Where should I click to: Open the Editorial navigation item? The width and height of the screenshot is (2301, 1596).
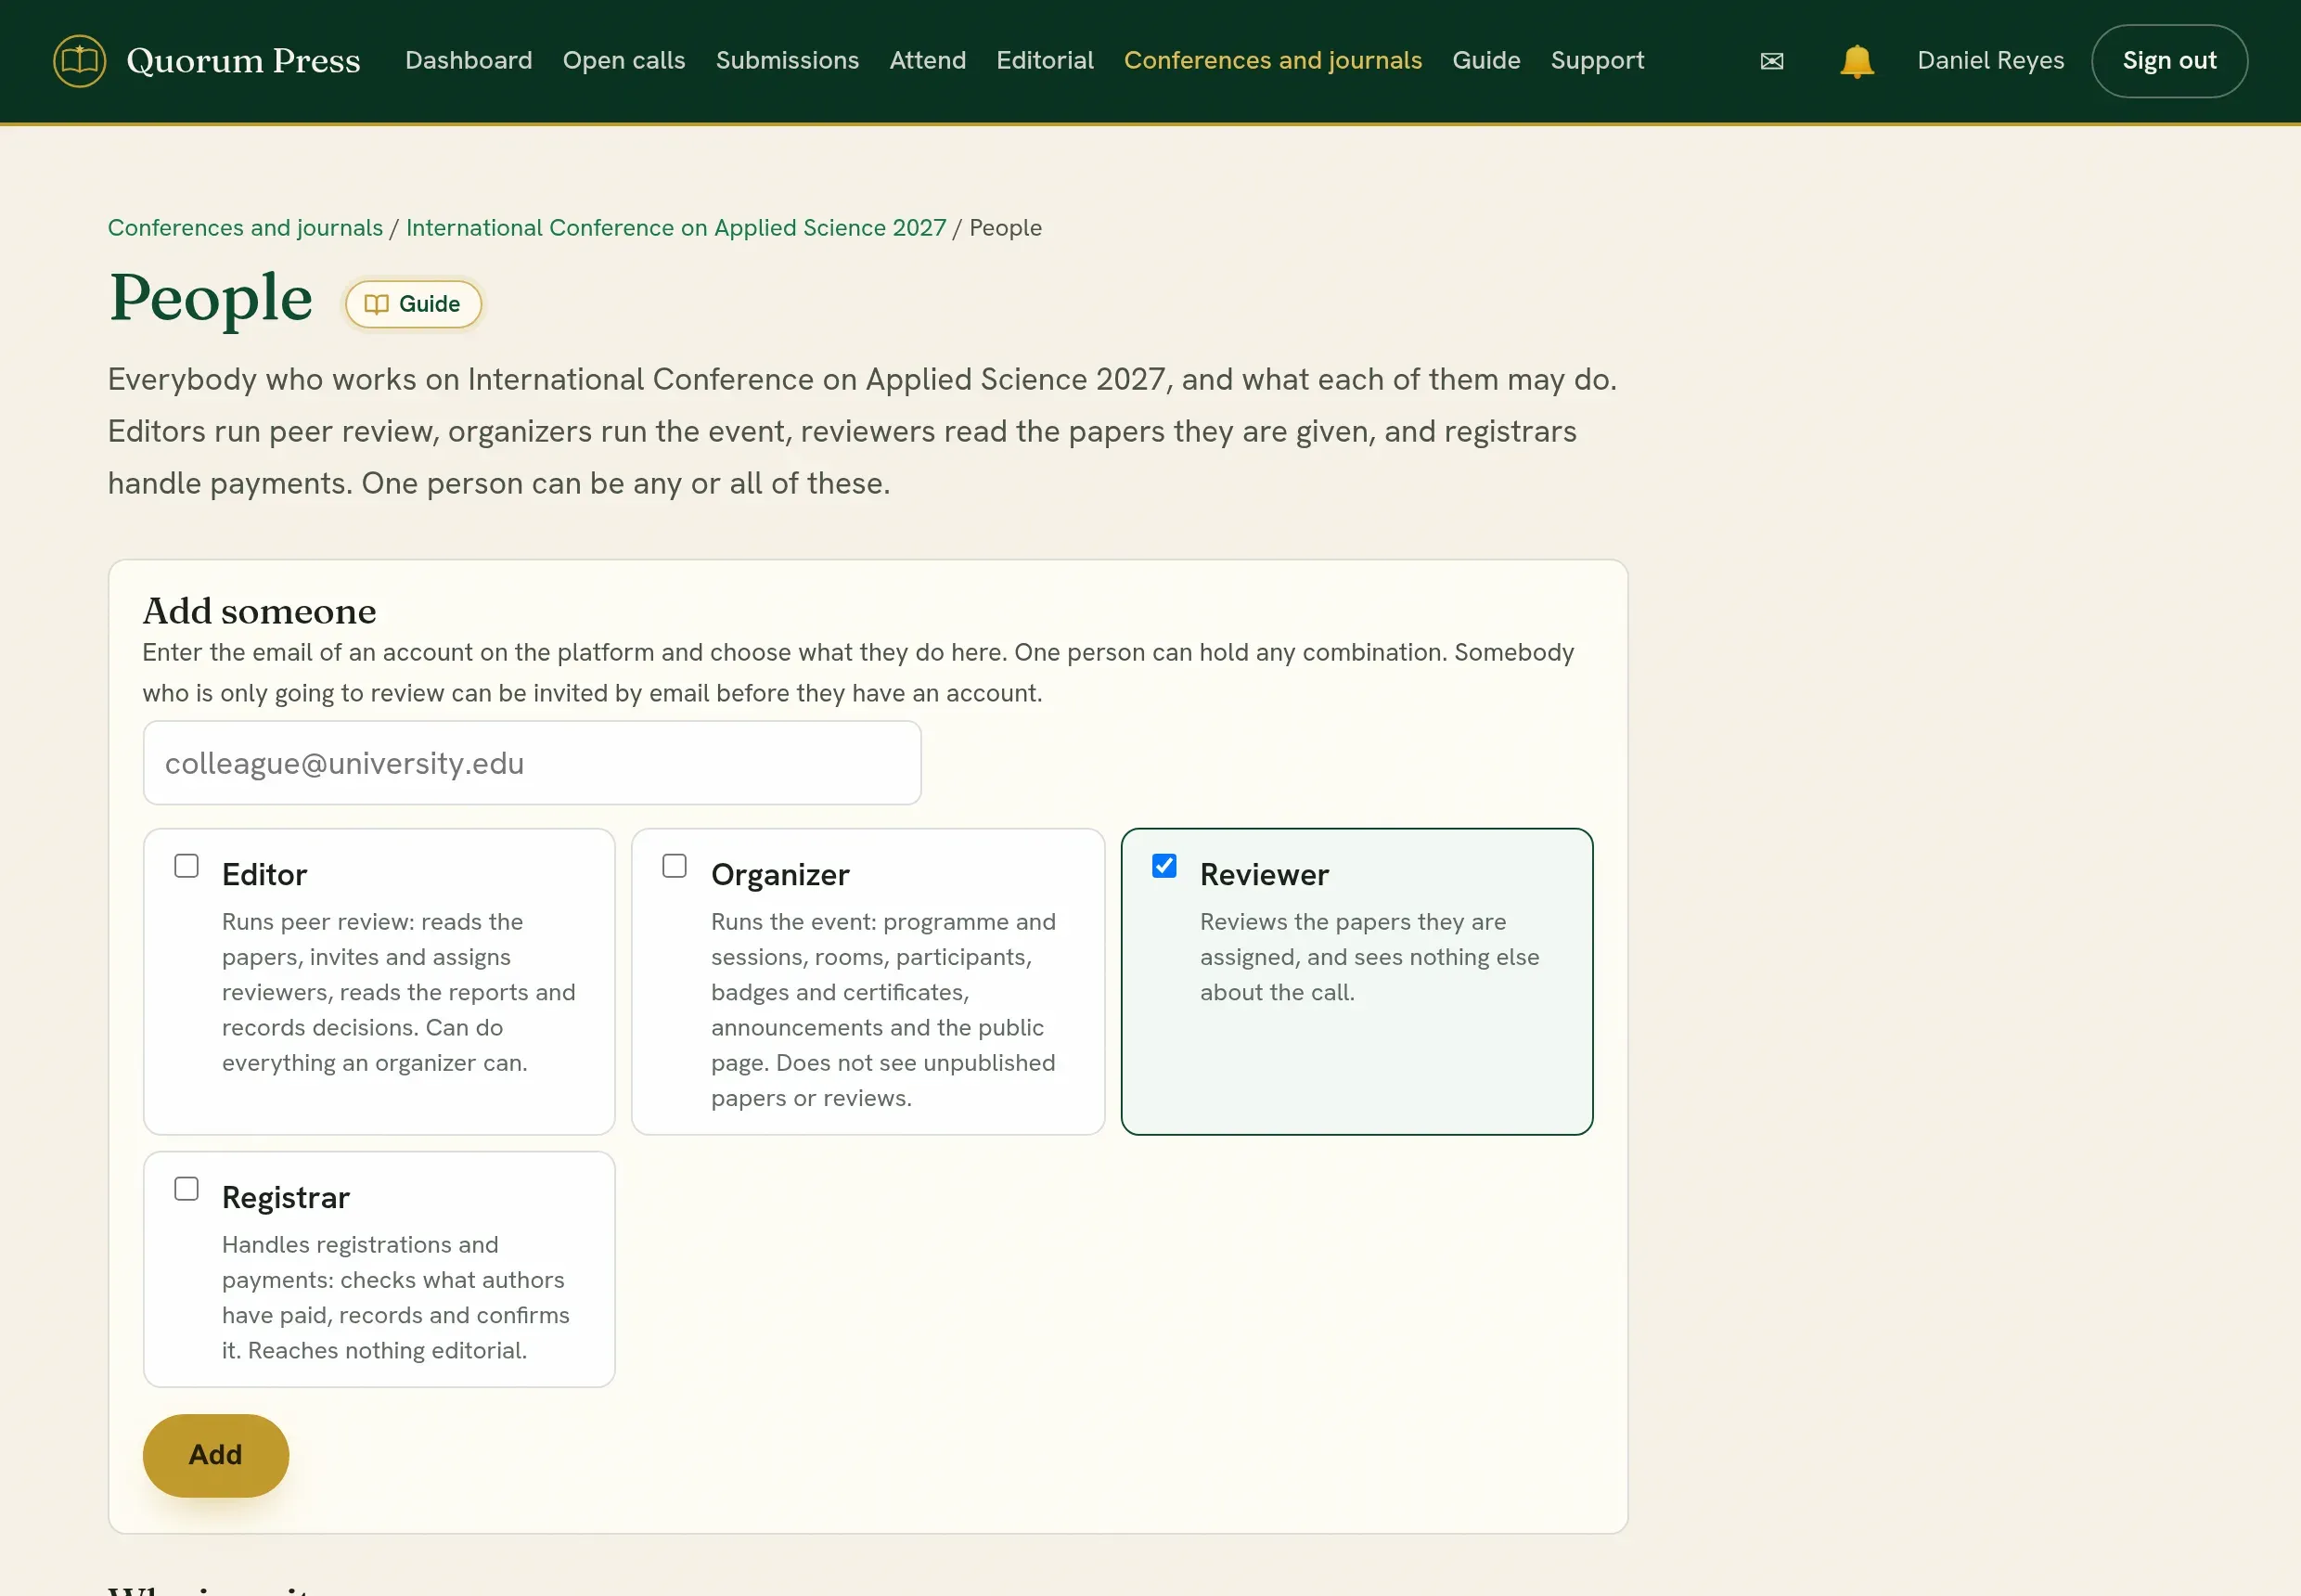[x=1045, y=61]
